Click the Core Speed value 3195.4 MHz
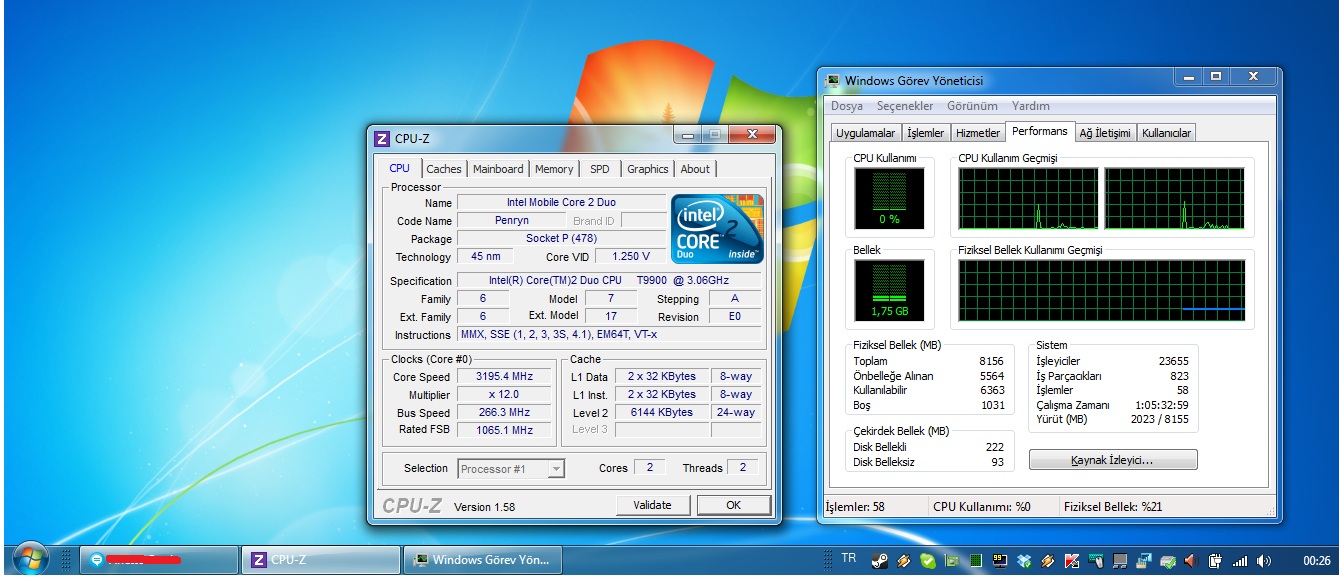Screen dimensions: 1339x577 (x=505, y=377)
